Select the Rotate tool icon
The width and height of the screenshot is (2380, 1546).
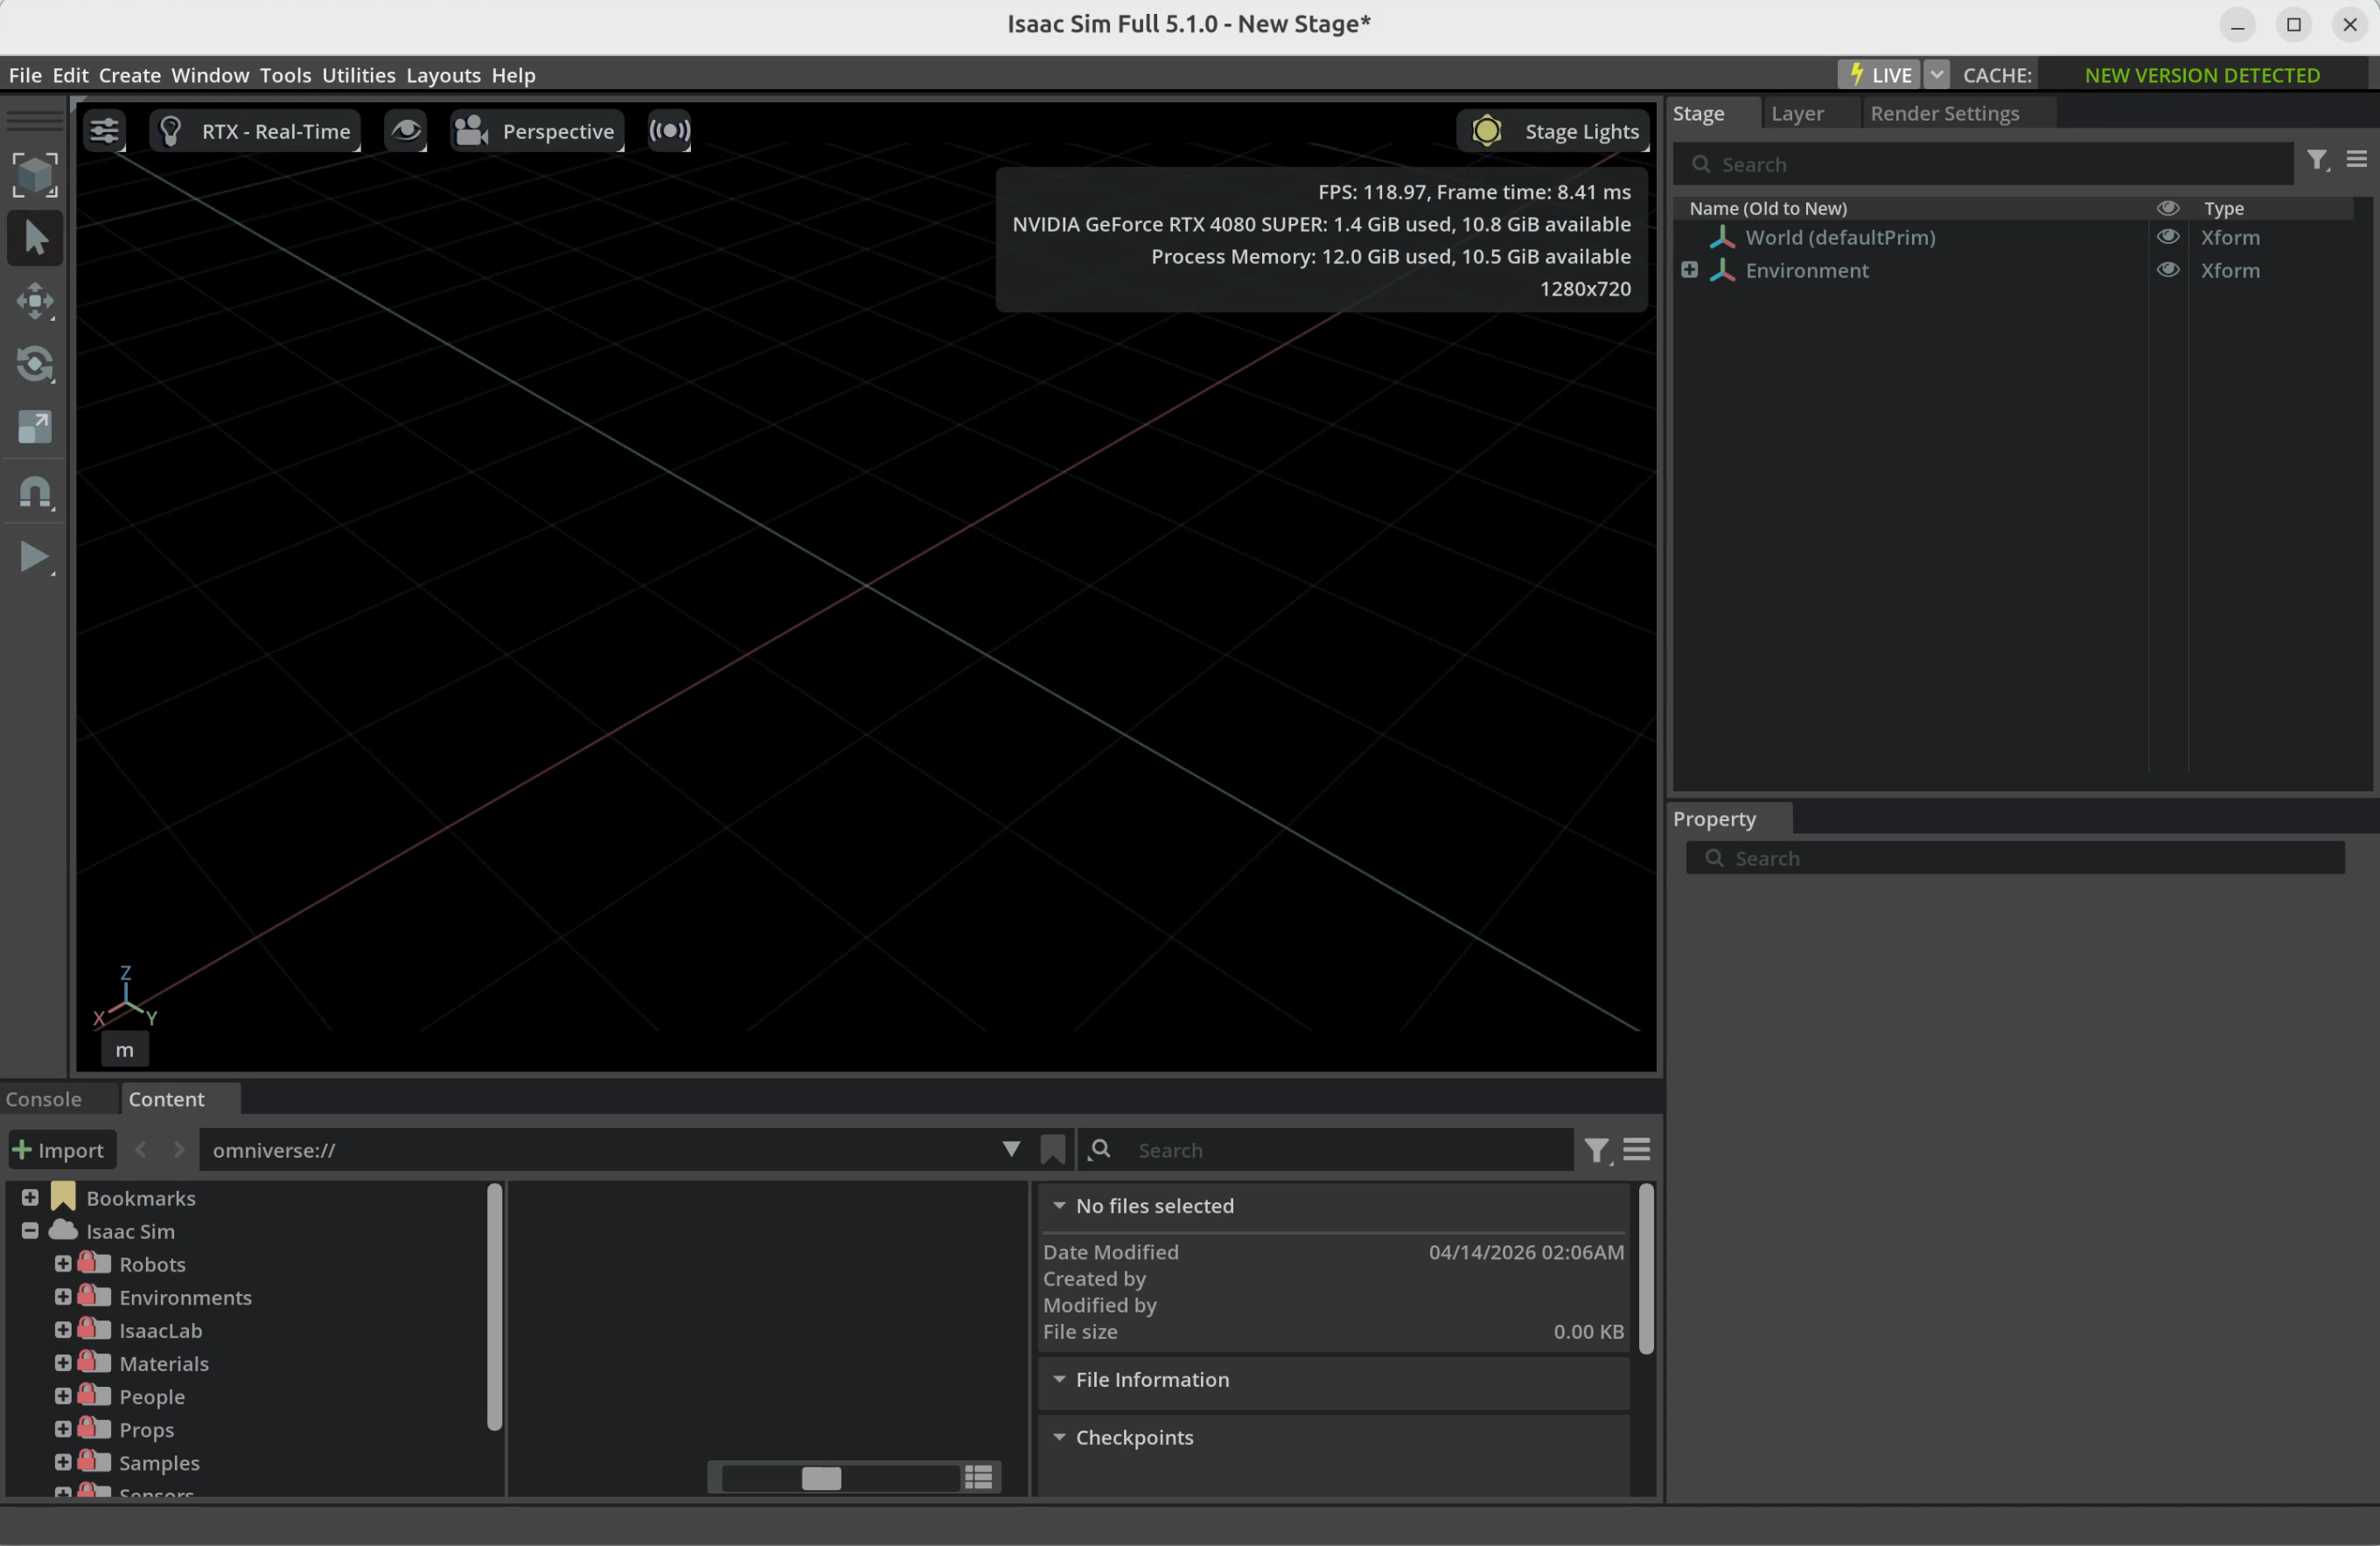35,364
